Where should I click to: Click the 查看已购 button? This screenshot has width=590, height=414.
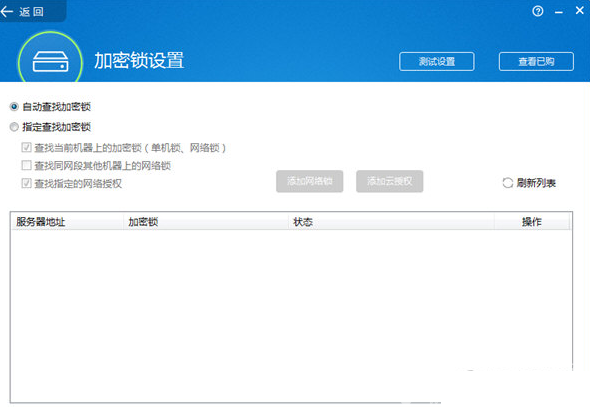[x=536, y=61]
